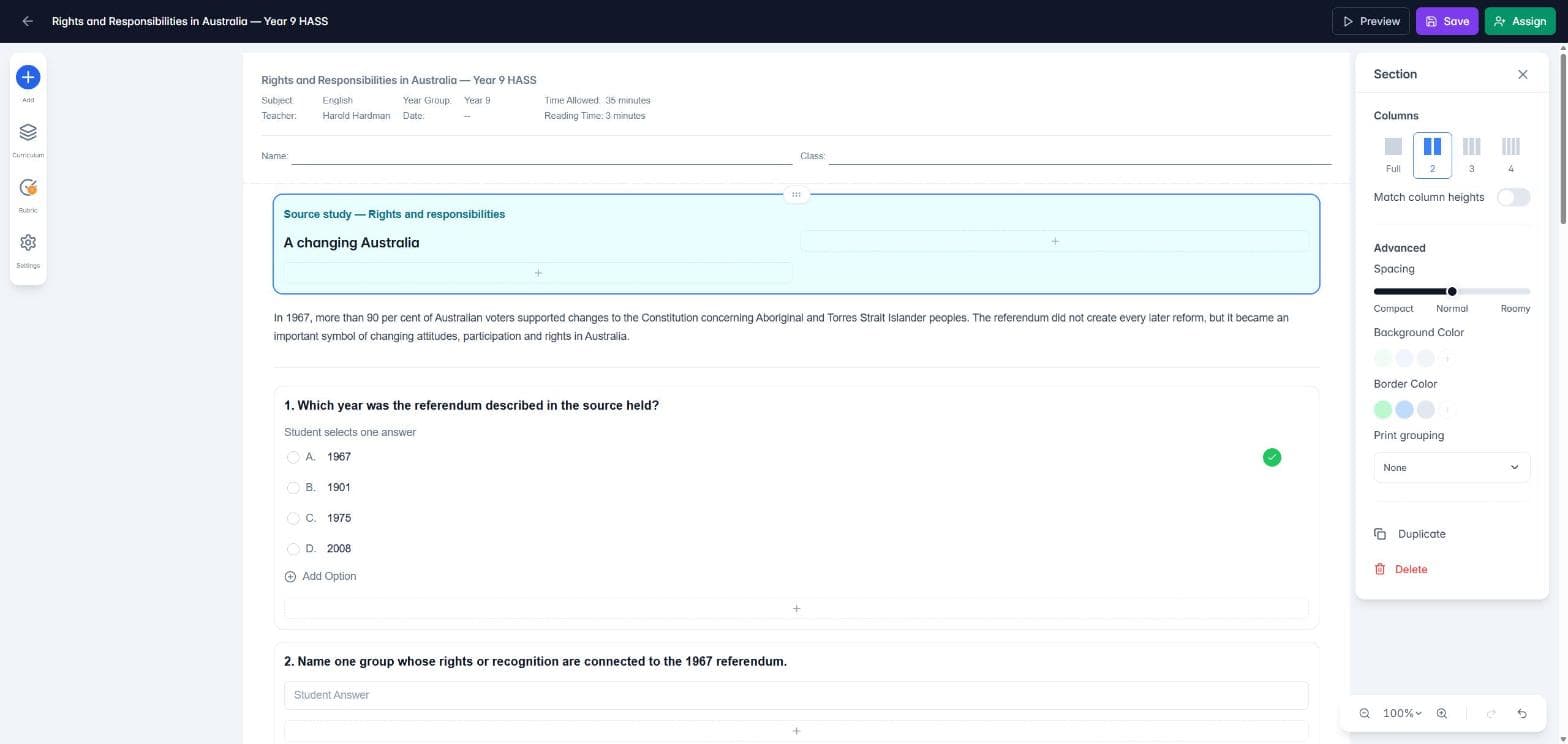
Task: Click 'Time Allowed: 35 minutes' text
Action: (x=597, y=100)
